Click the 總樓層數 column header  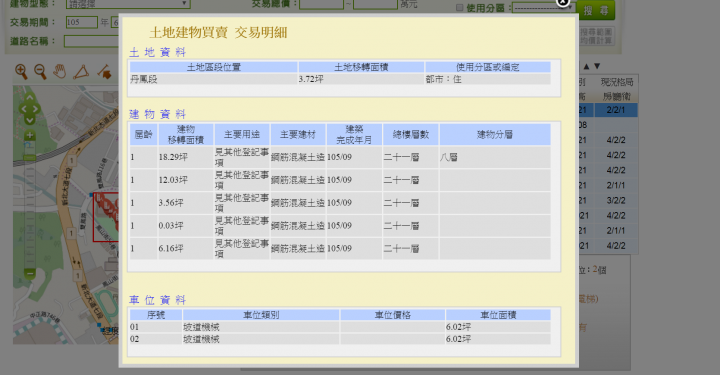[x=411, y=134]
